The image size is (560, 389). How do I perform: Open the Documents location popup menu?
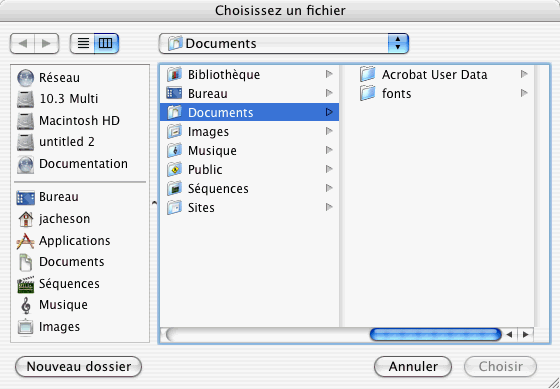click(x=284, y=44)
